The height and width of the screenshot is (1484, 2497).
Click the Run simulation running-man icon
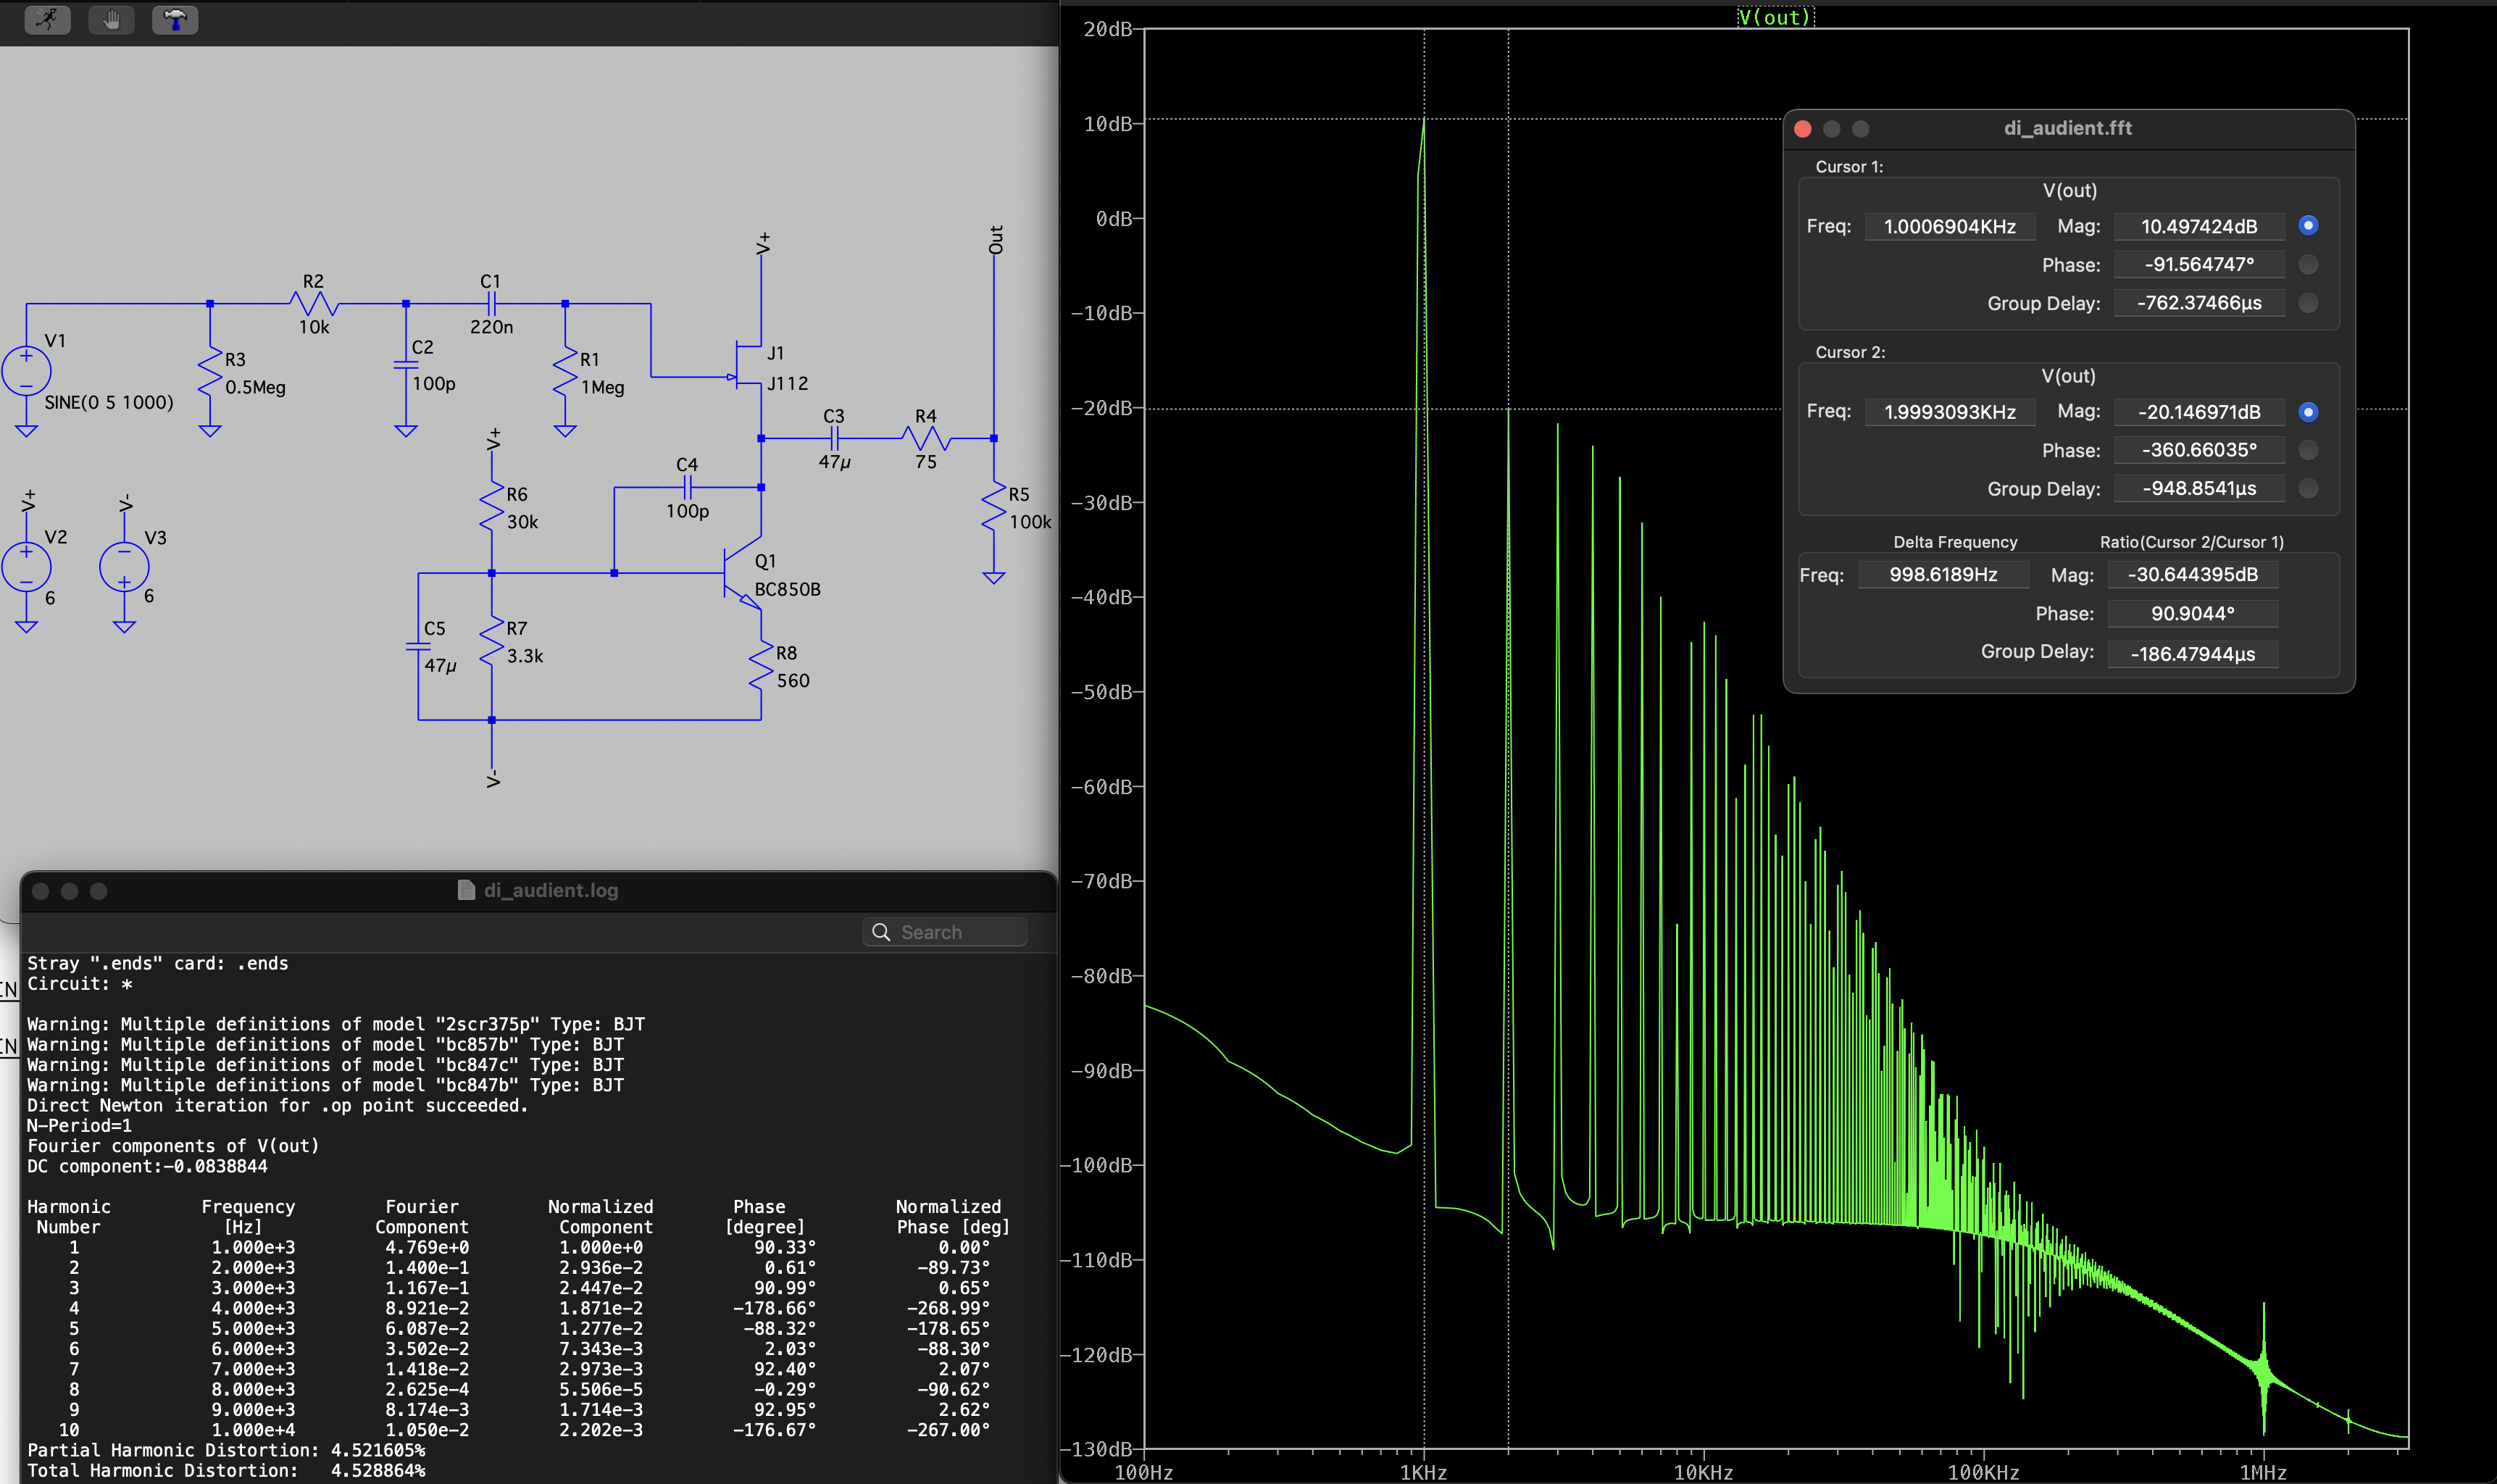[x=47, y=19]
